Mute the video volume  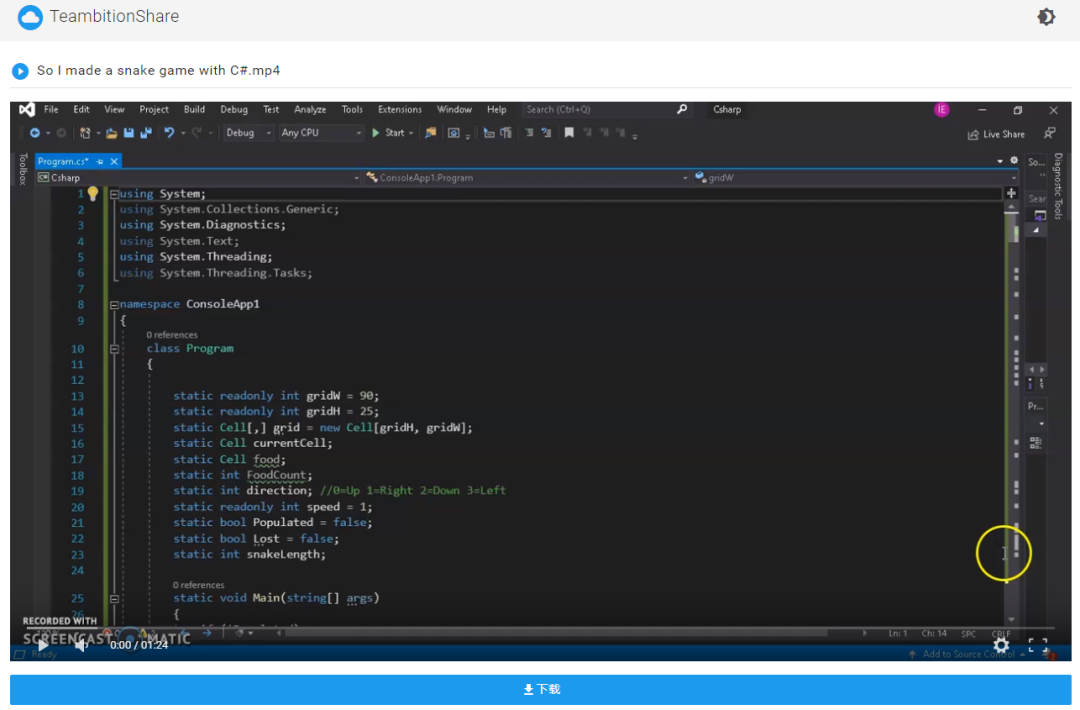click(x=82, y=645)
